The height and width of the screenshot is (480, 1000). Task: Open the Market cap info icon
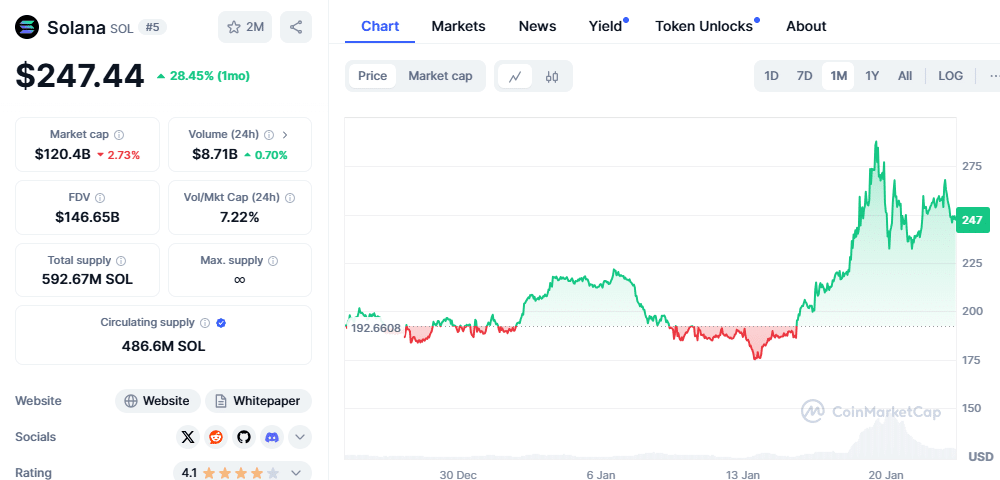[x=119, y=135]
